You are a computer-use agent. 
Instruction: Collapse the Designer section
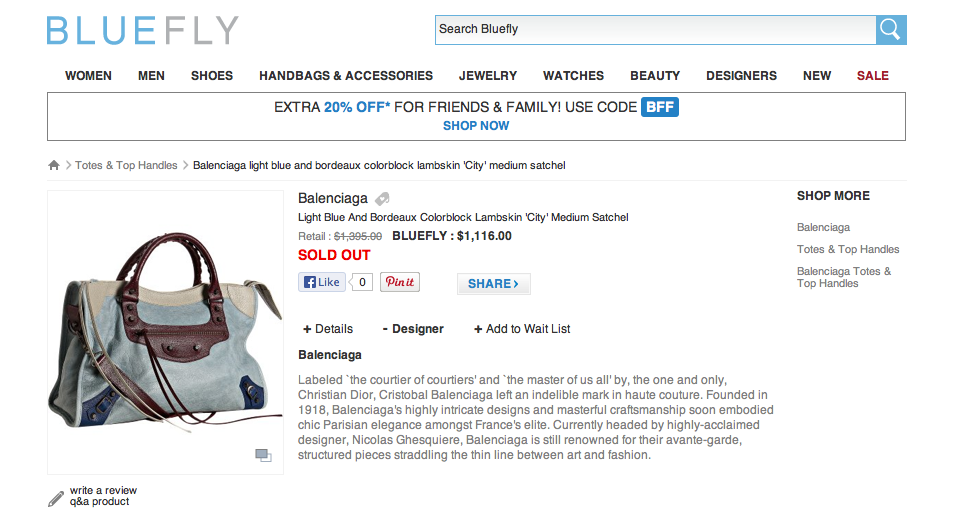tap(413, 329)
